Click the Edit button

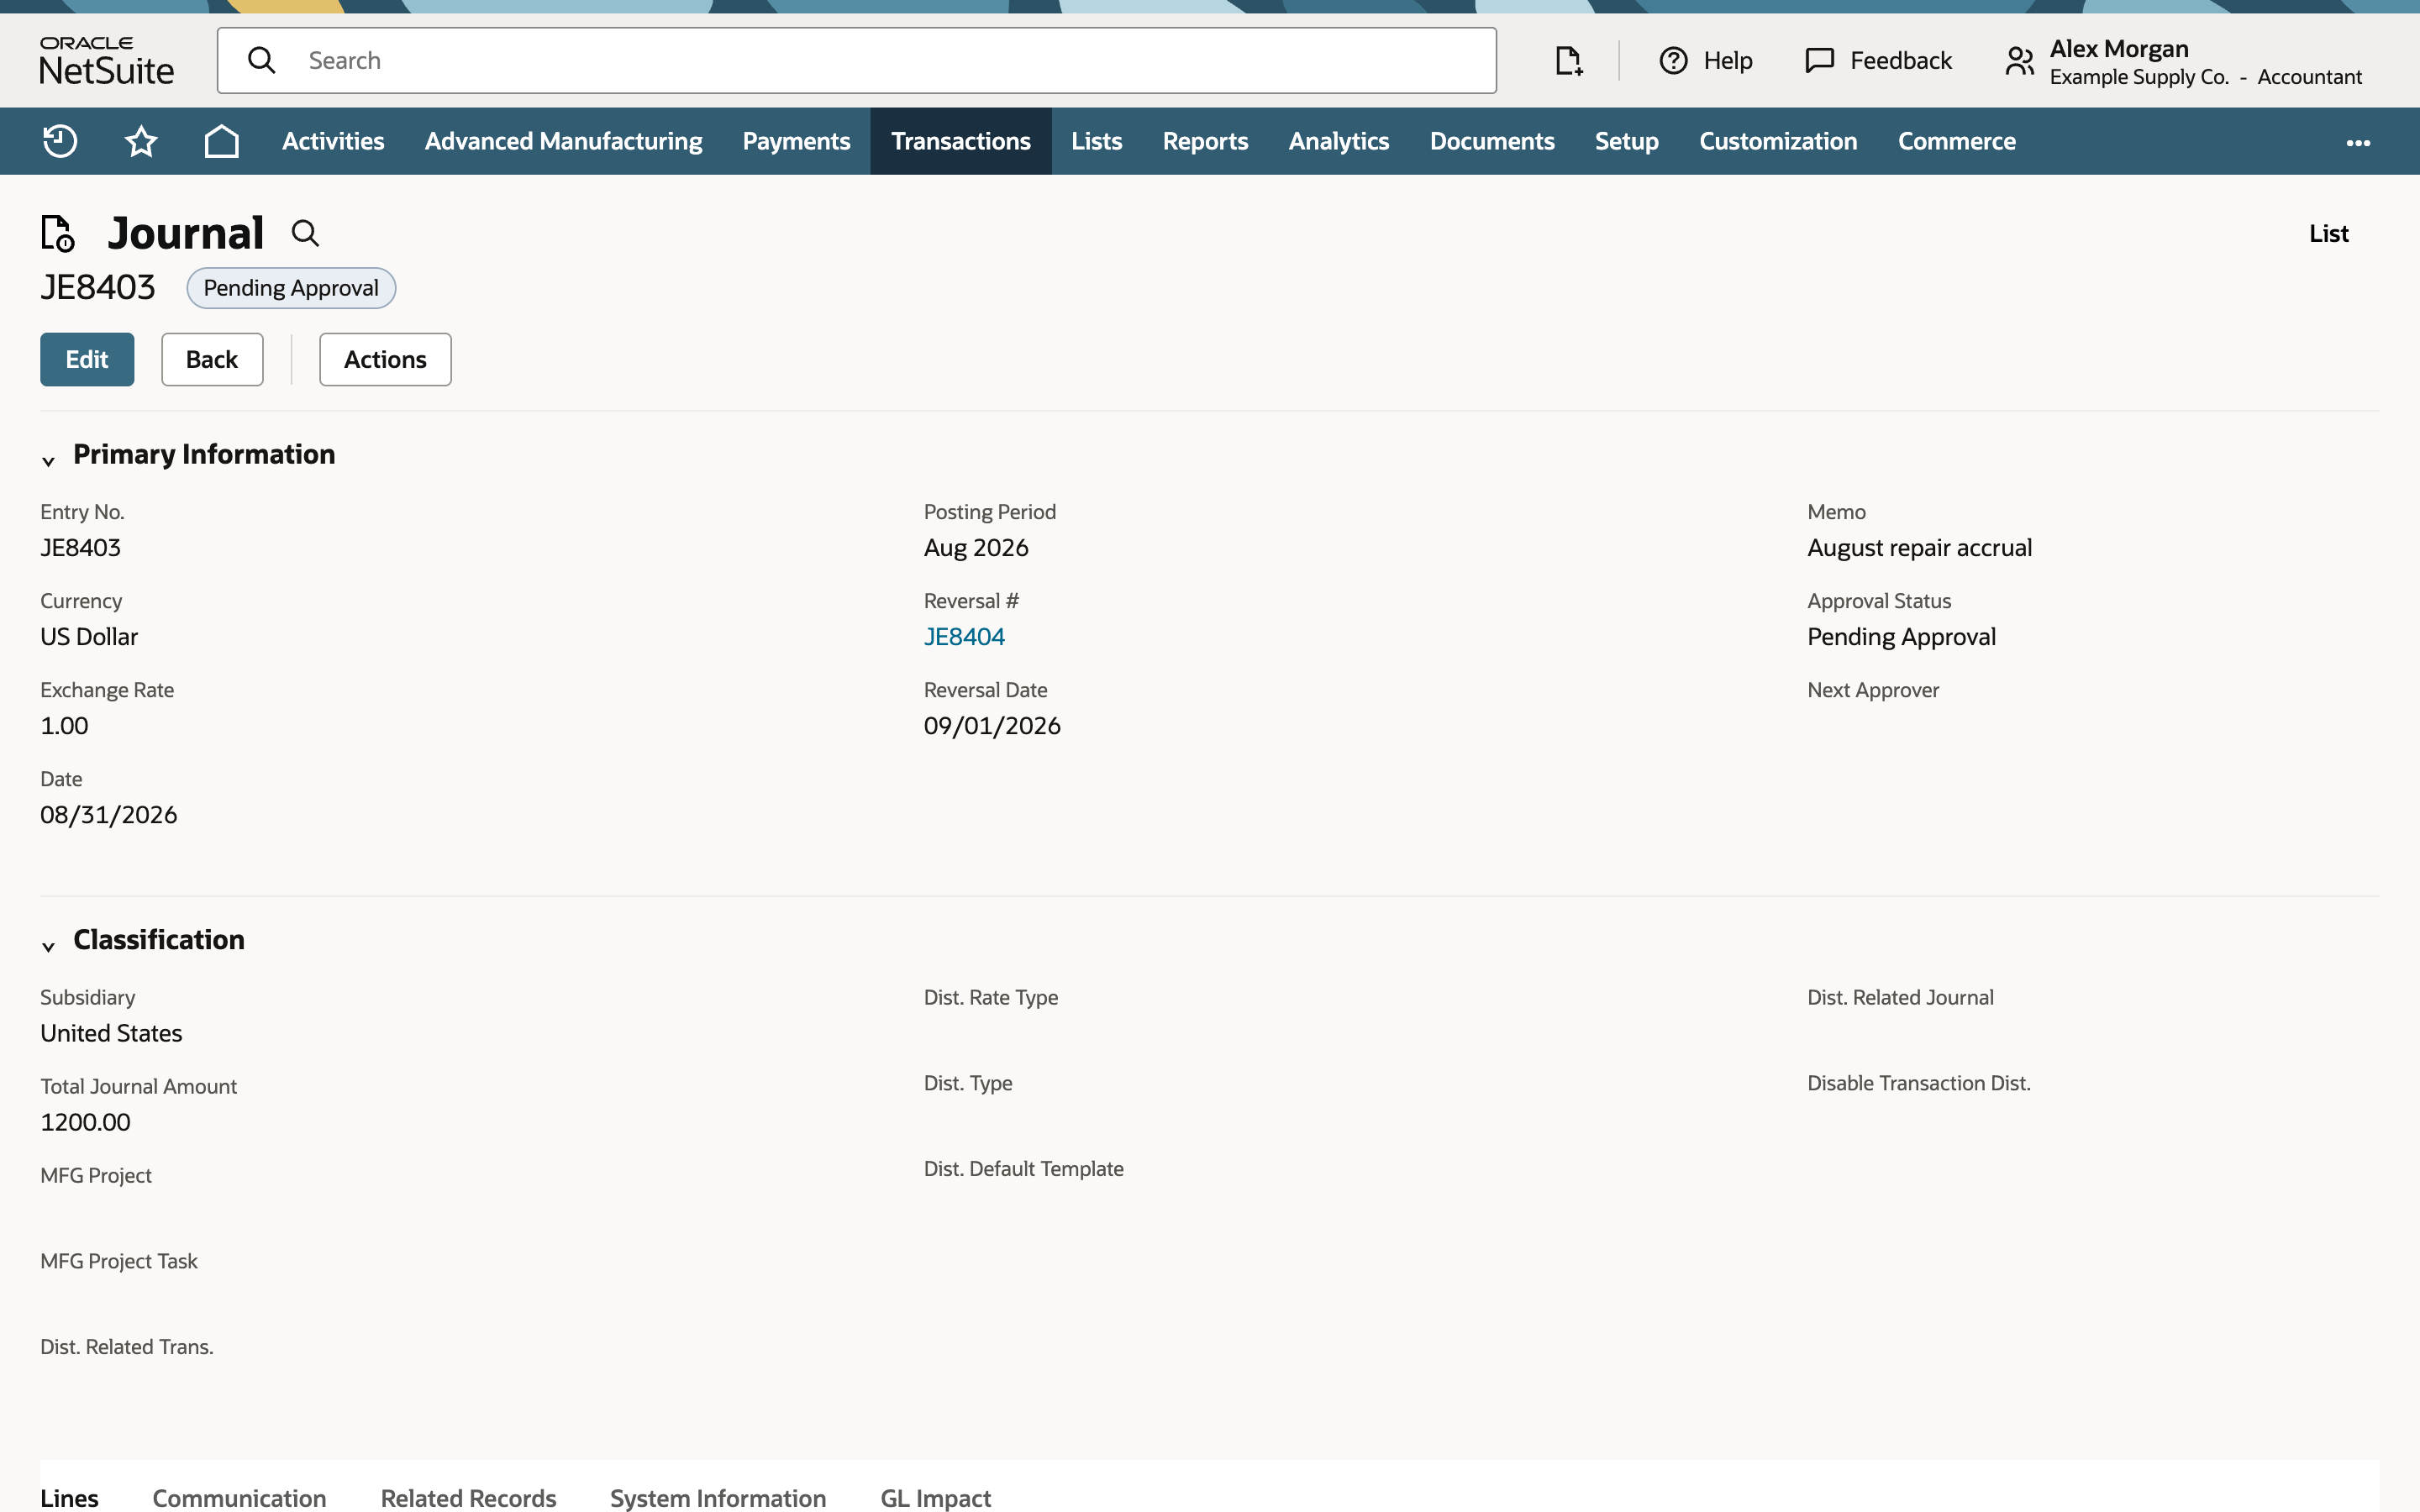[x=87, y=359]
